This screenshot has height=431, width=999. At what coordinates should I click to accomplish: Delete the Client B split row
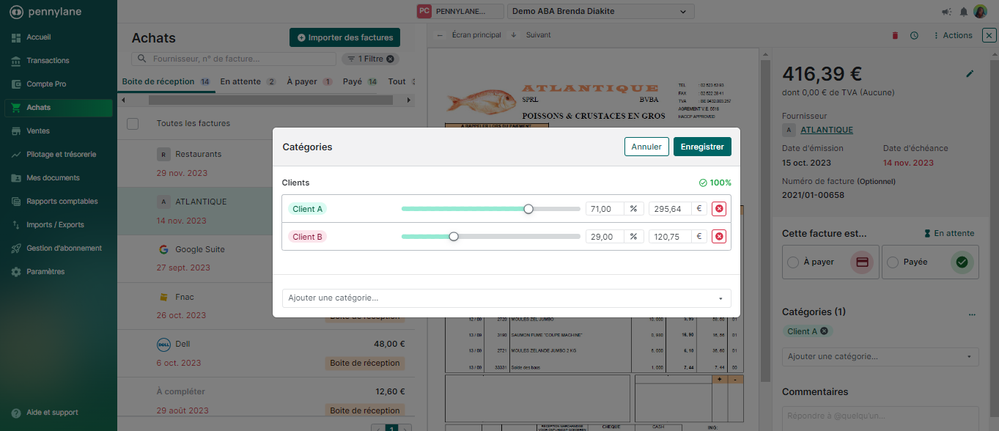[718, 237]
